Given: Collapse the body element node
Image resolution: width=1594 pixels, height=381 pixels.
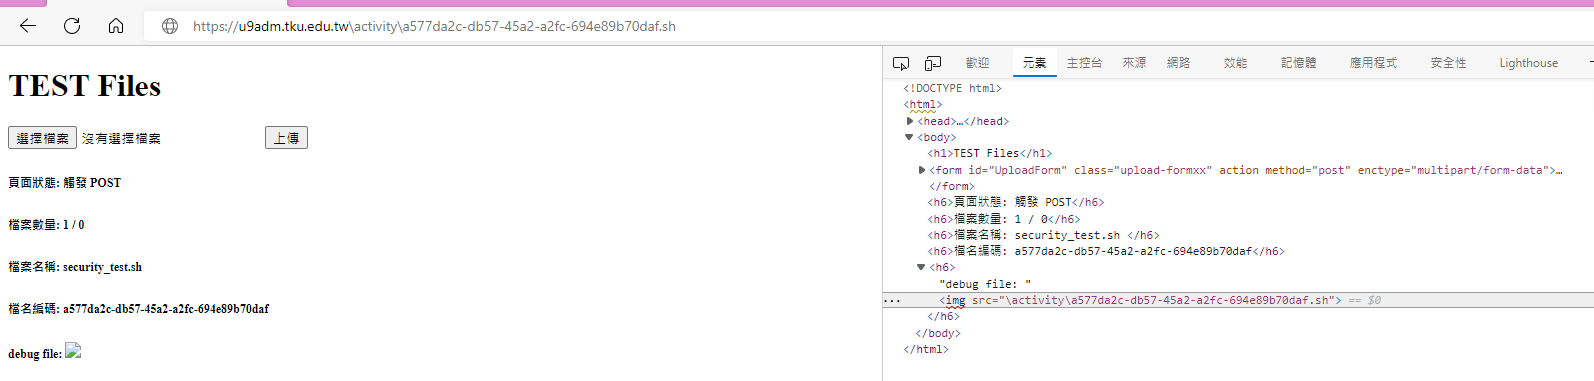Looking at the screenshot, I should (x=909, y=137).
